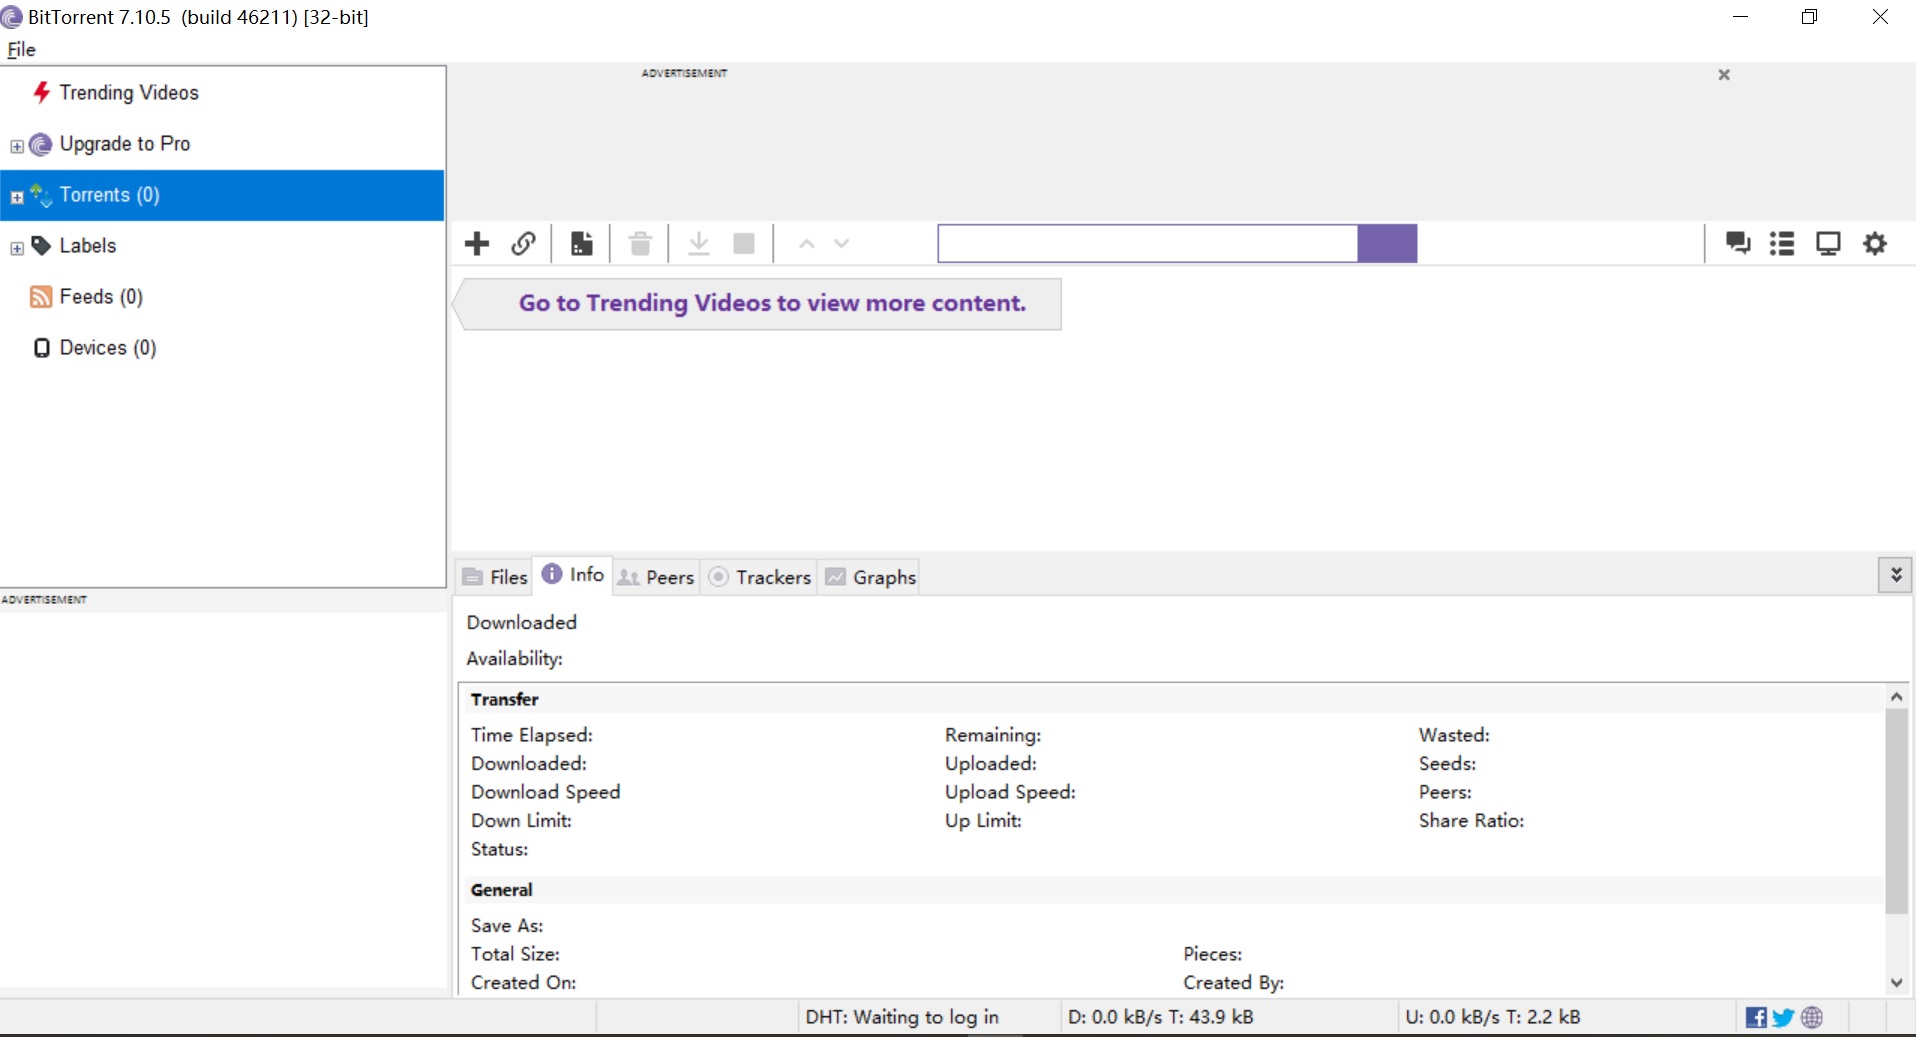Click the info panel scroll down arrow

tap(1896, 982)
